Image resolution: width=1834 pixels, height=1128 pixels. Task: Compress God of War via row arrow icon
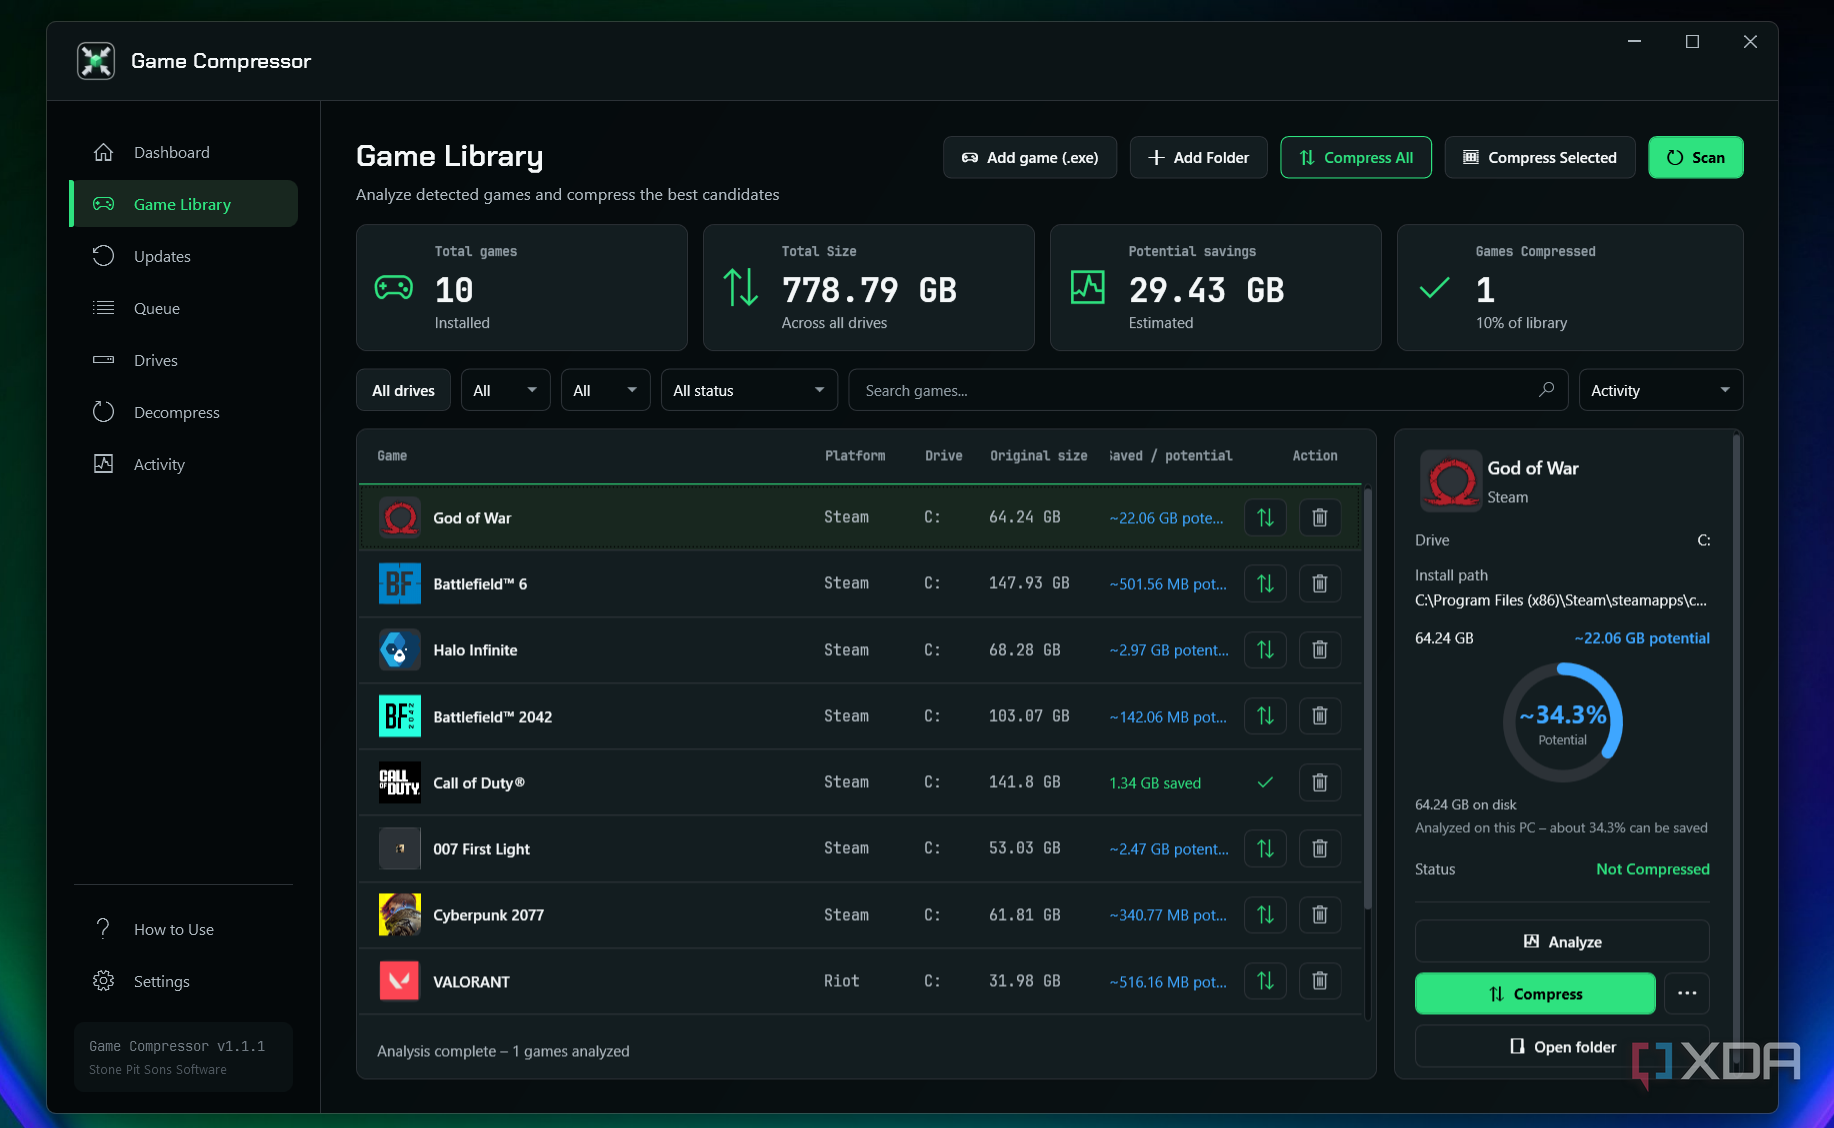1265,517
